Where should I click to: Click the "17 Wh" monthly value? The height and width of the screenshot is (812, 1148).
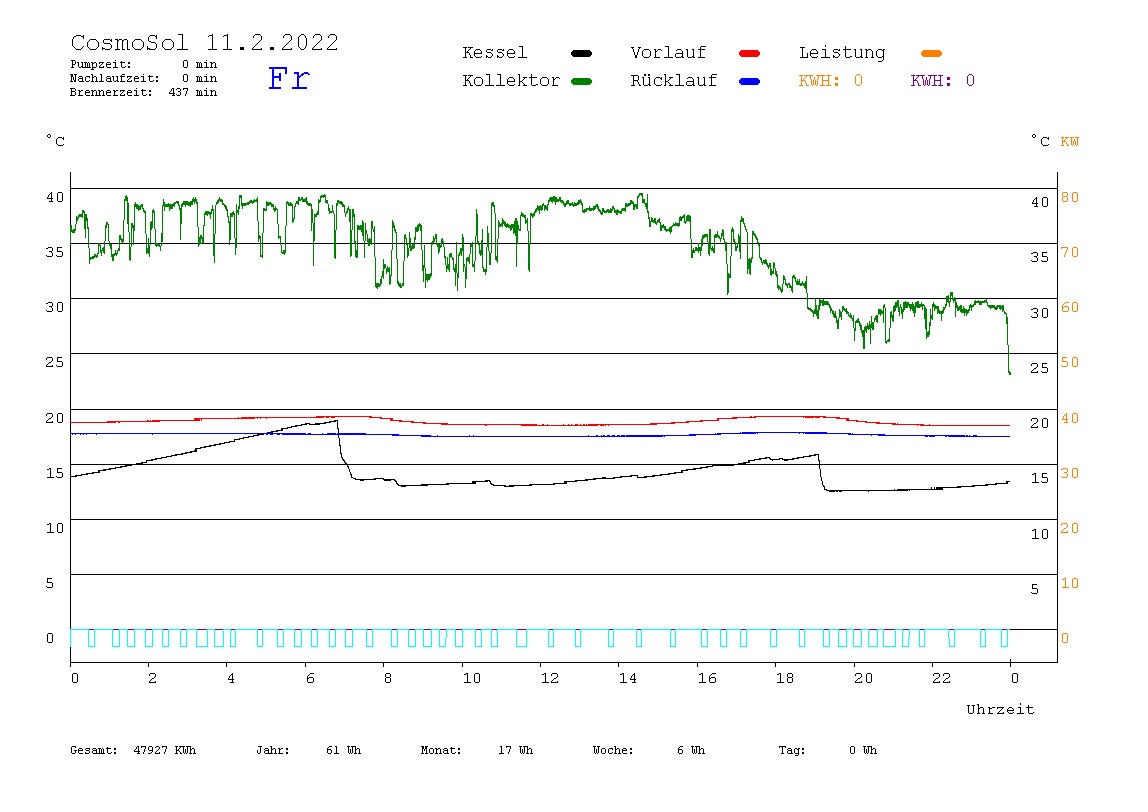point(515,750)
